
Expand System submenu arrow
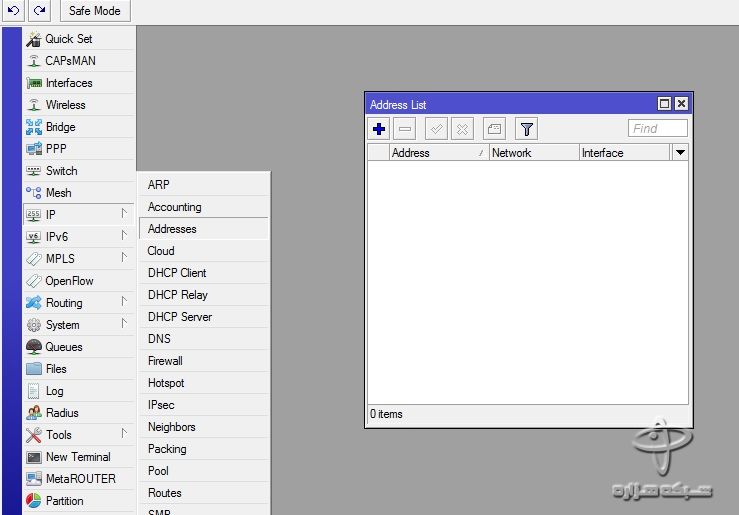[124, 323]
